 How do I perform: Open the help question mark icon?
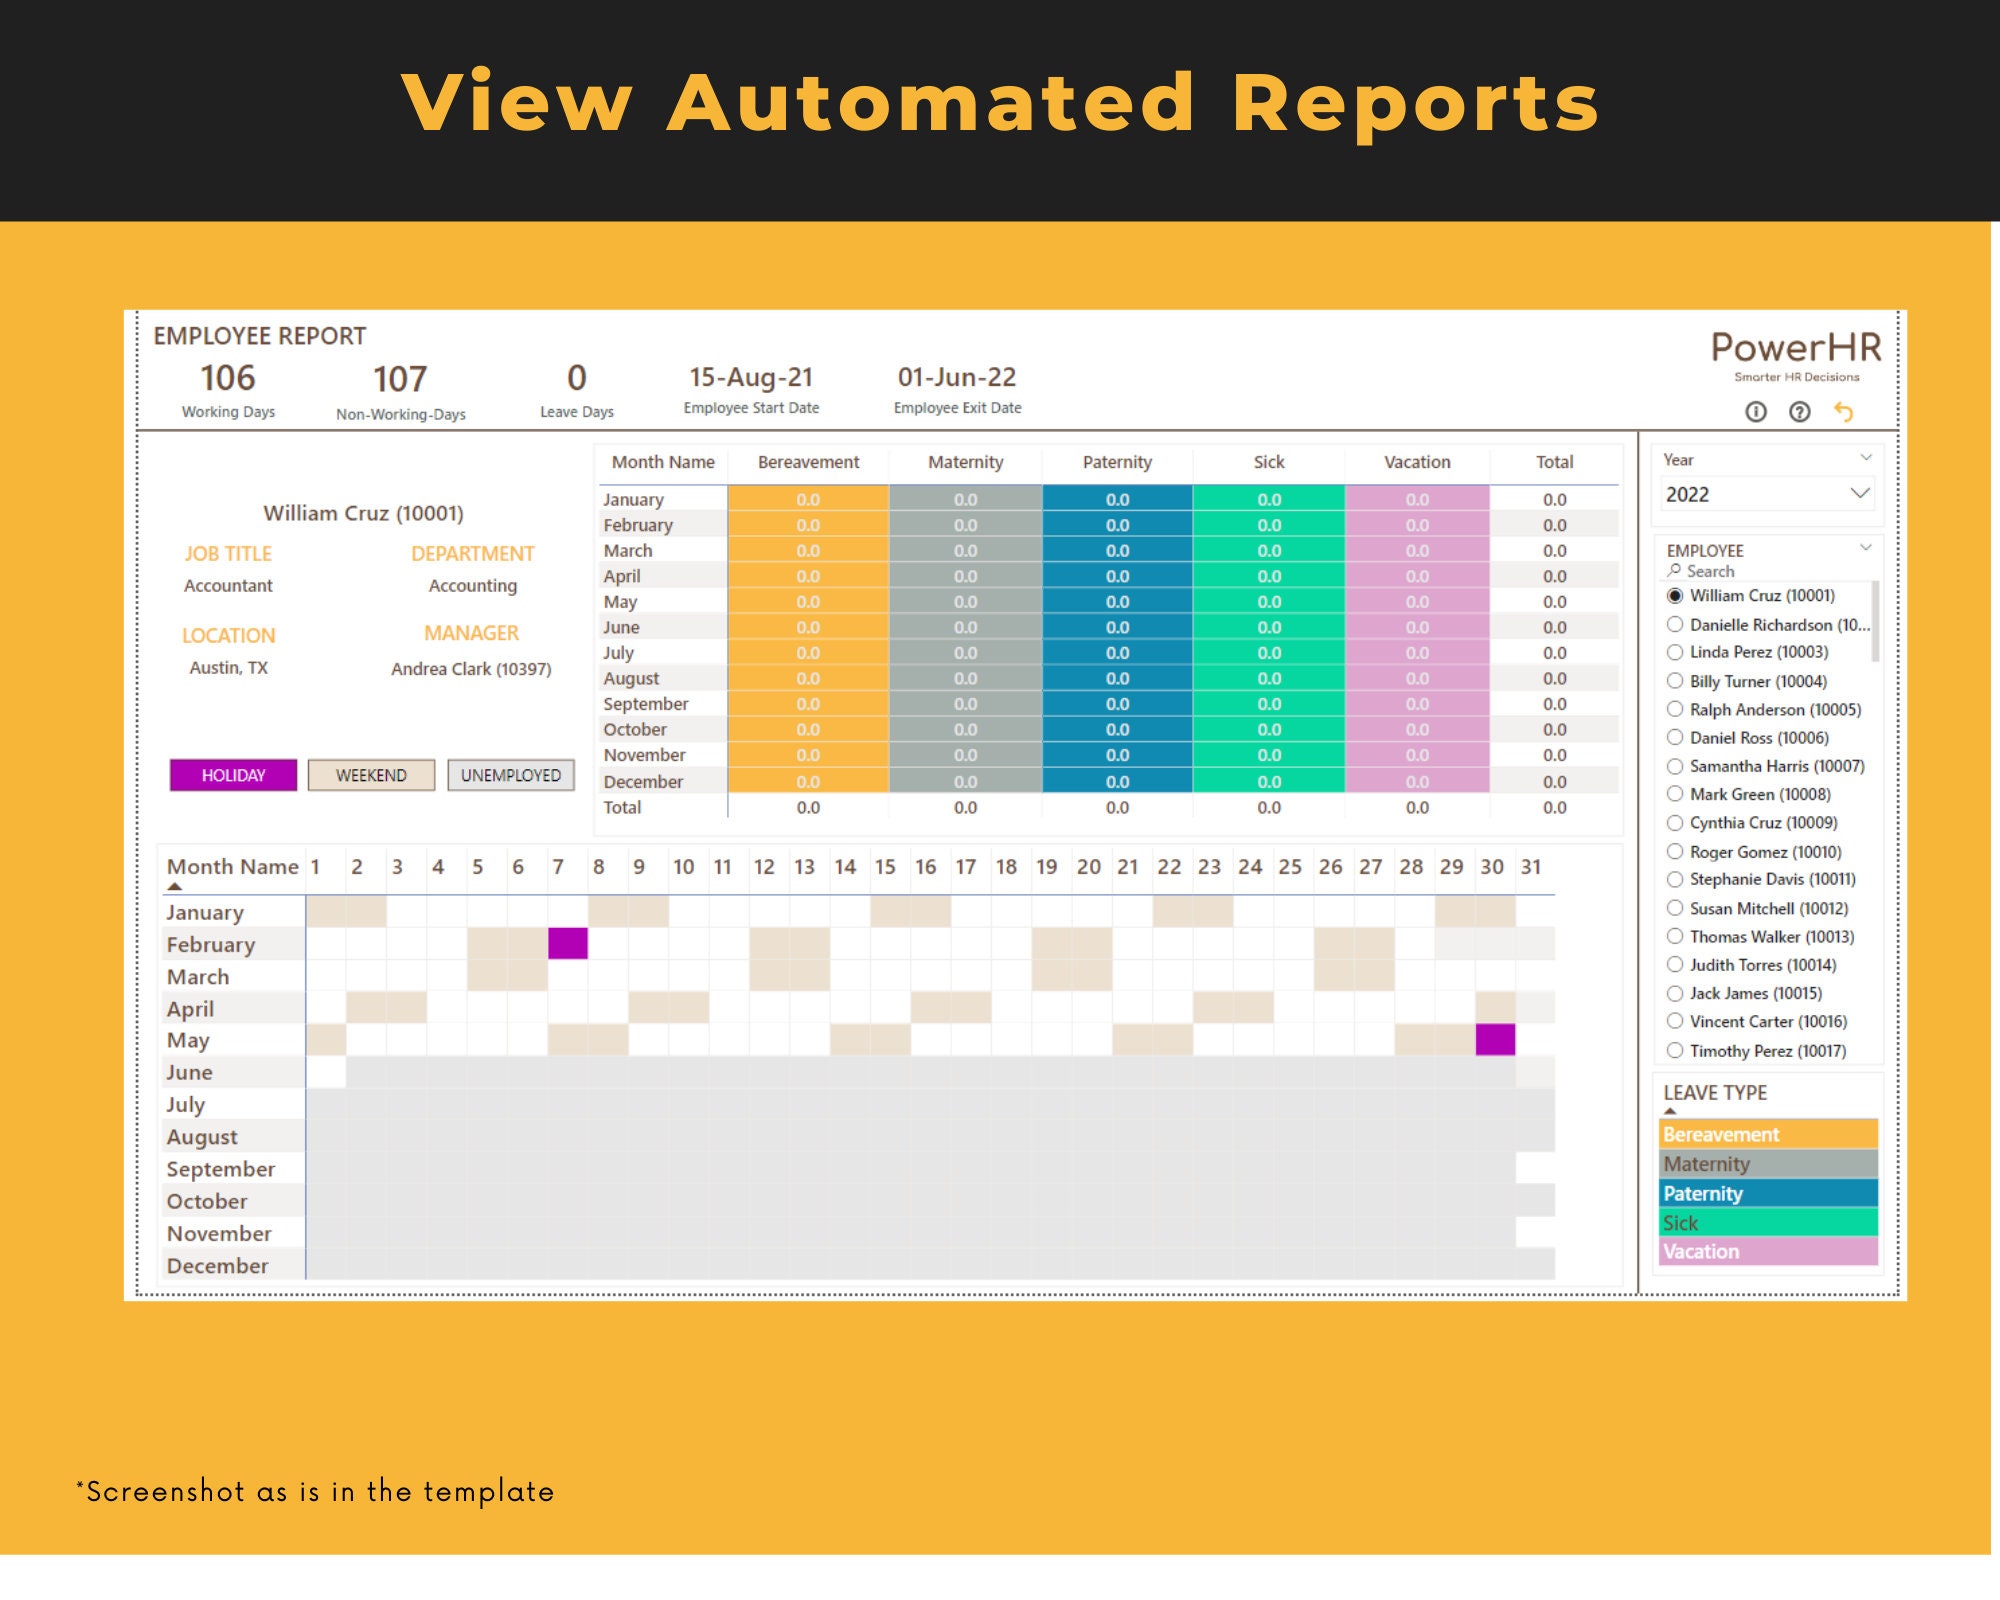(1801, 413)
